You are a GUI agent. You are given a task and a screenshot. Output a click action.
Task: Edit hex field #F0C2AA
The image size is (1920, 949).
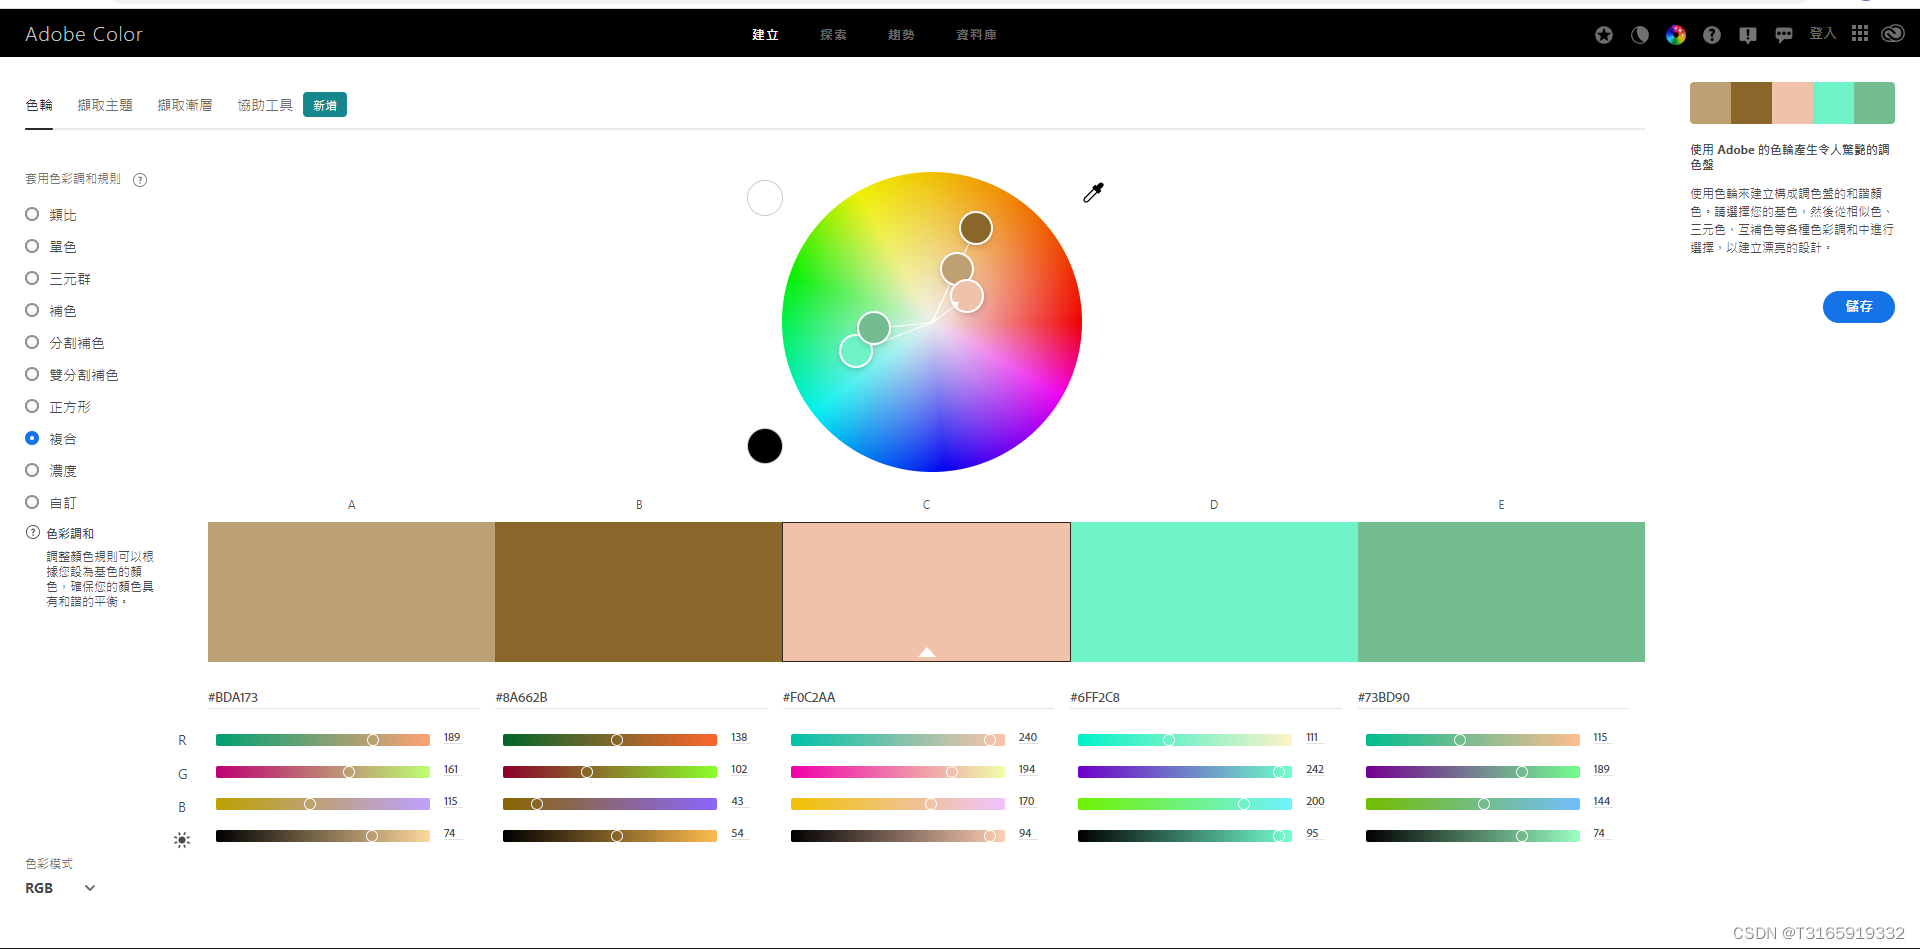point(918,697)
